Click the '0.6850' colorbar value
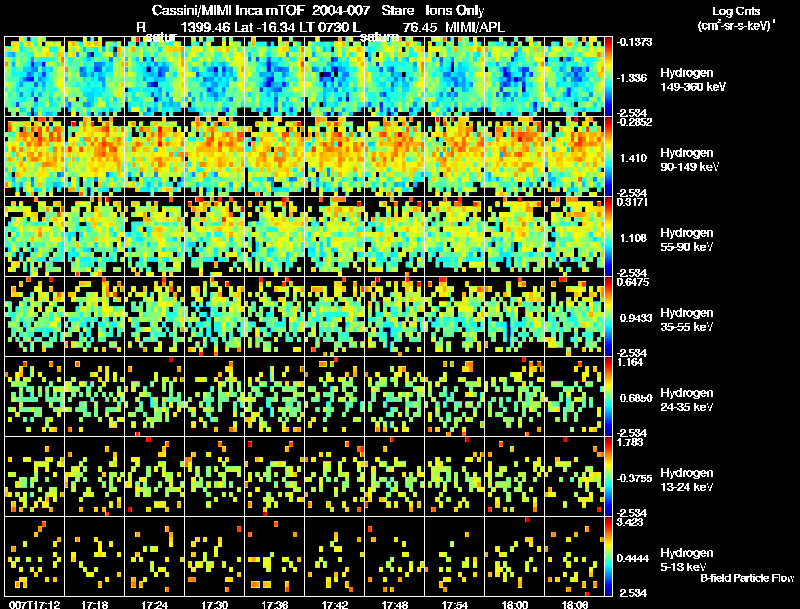The height and width of the screenshot is (609, 800). pos(636,398)
